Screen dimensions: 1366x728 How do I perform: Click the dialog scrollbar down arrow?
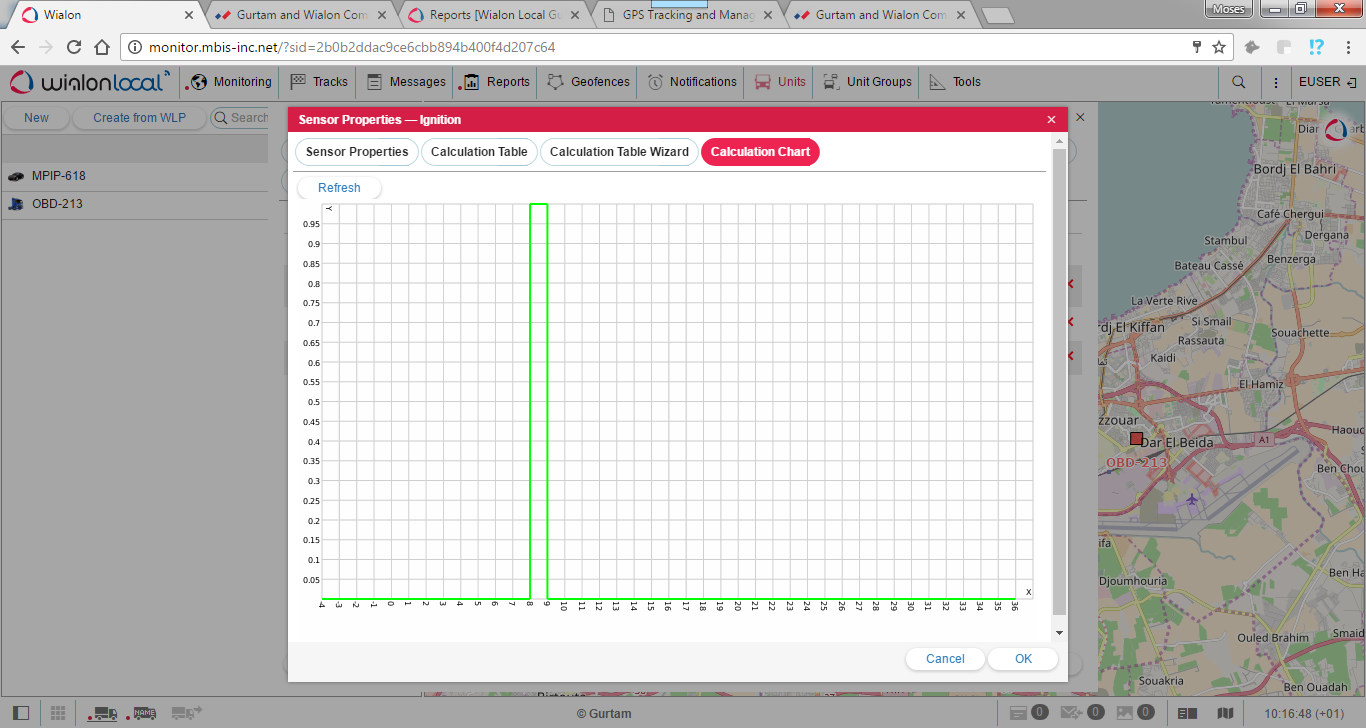pos(1059,633)
